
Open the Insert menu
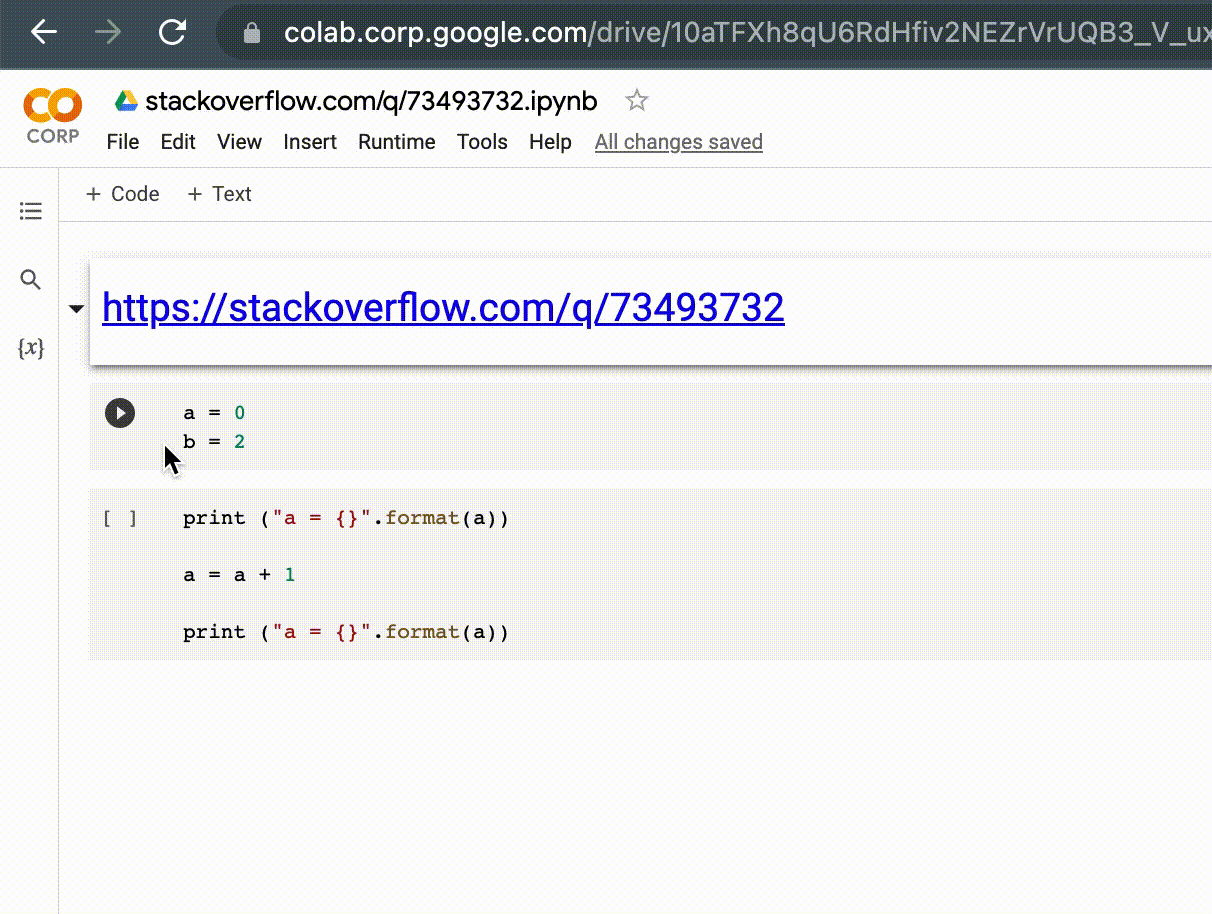pos(310,142)
